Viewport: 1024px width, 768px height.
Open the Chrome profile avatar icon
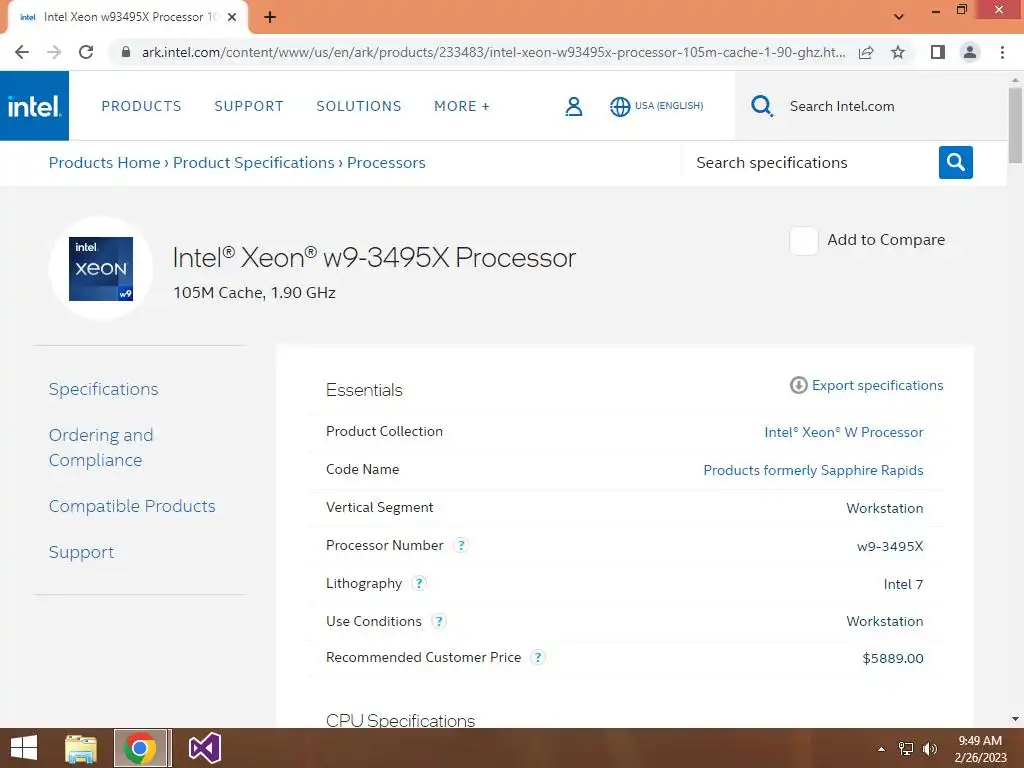click(970, 52)
